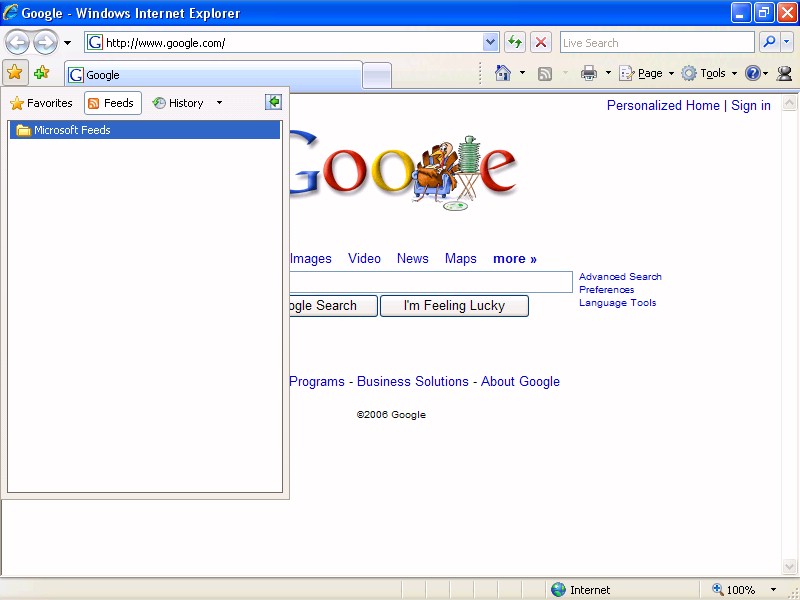
Task: Click the Internet Explorer title bar icon
Action: coord(10,12)
